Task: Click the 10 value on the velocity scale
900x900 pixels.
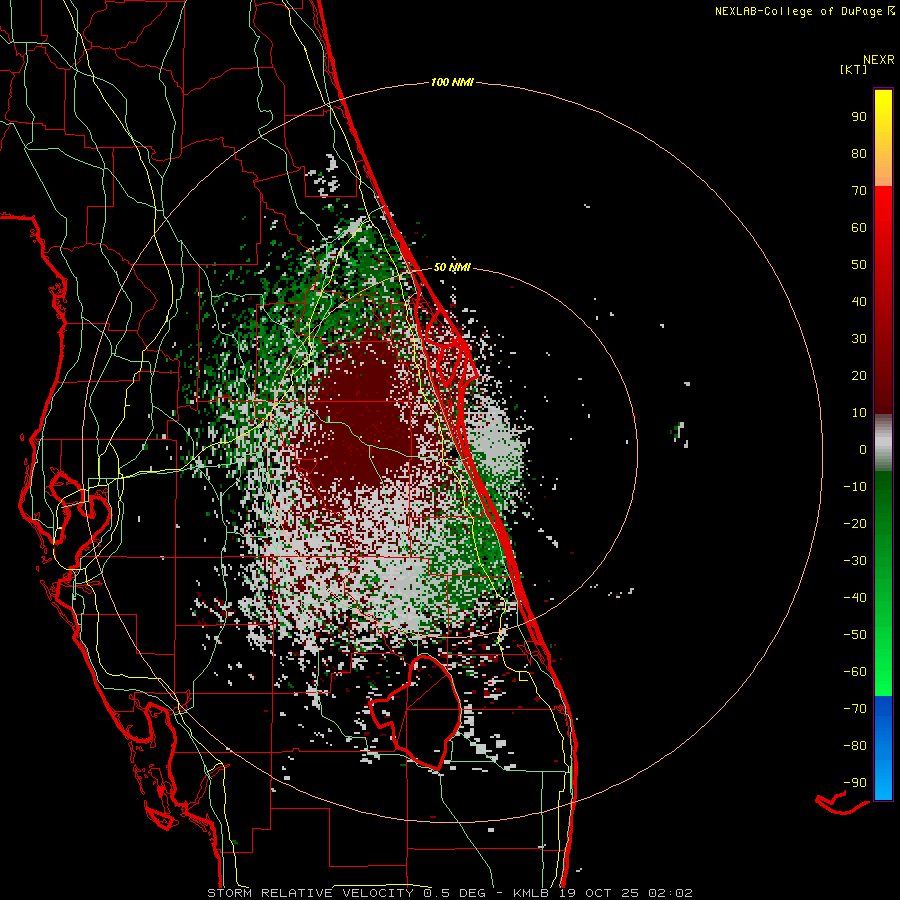Action: [859, 413]
